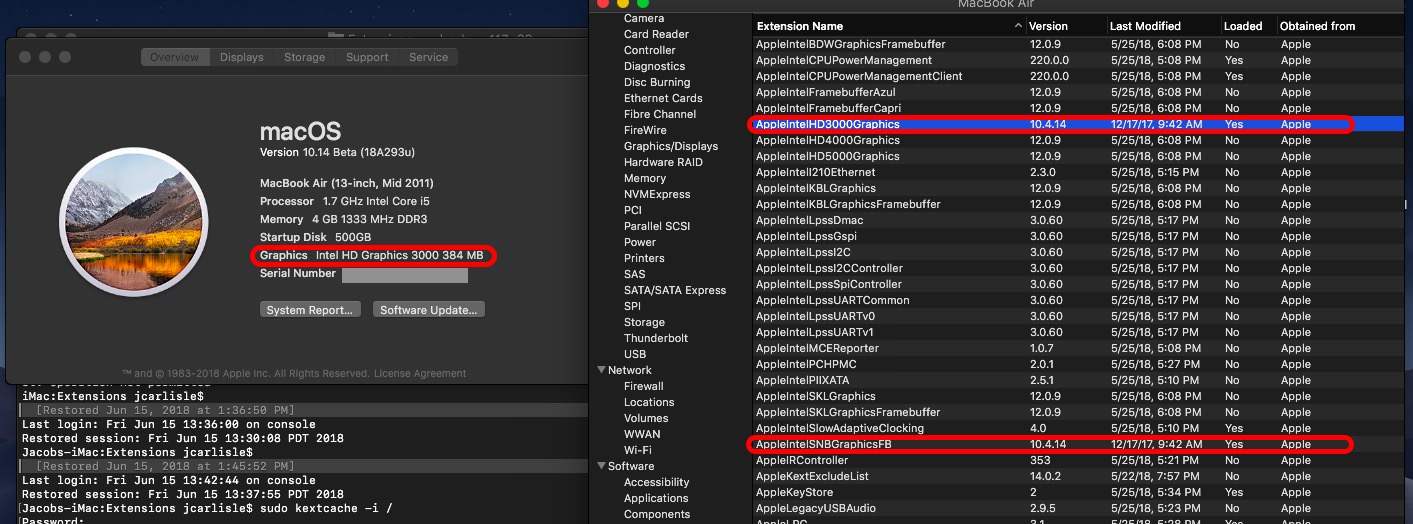This screenshot has height=524, width=1413.
Task: Sort by Version column header
Action: [x=1065, y=26]
